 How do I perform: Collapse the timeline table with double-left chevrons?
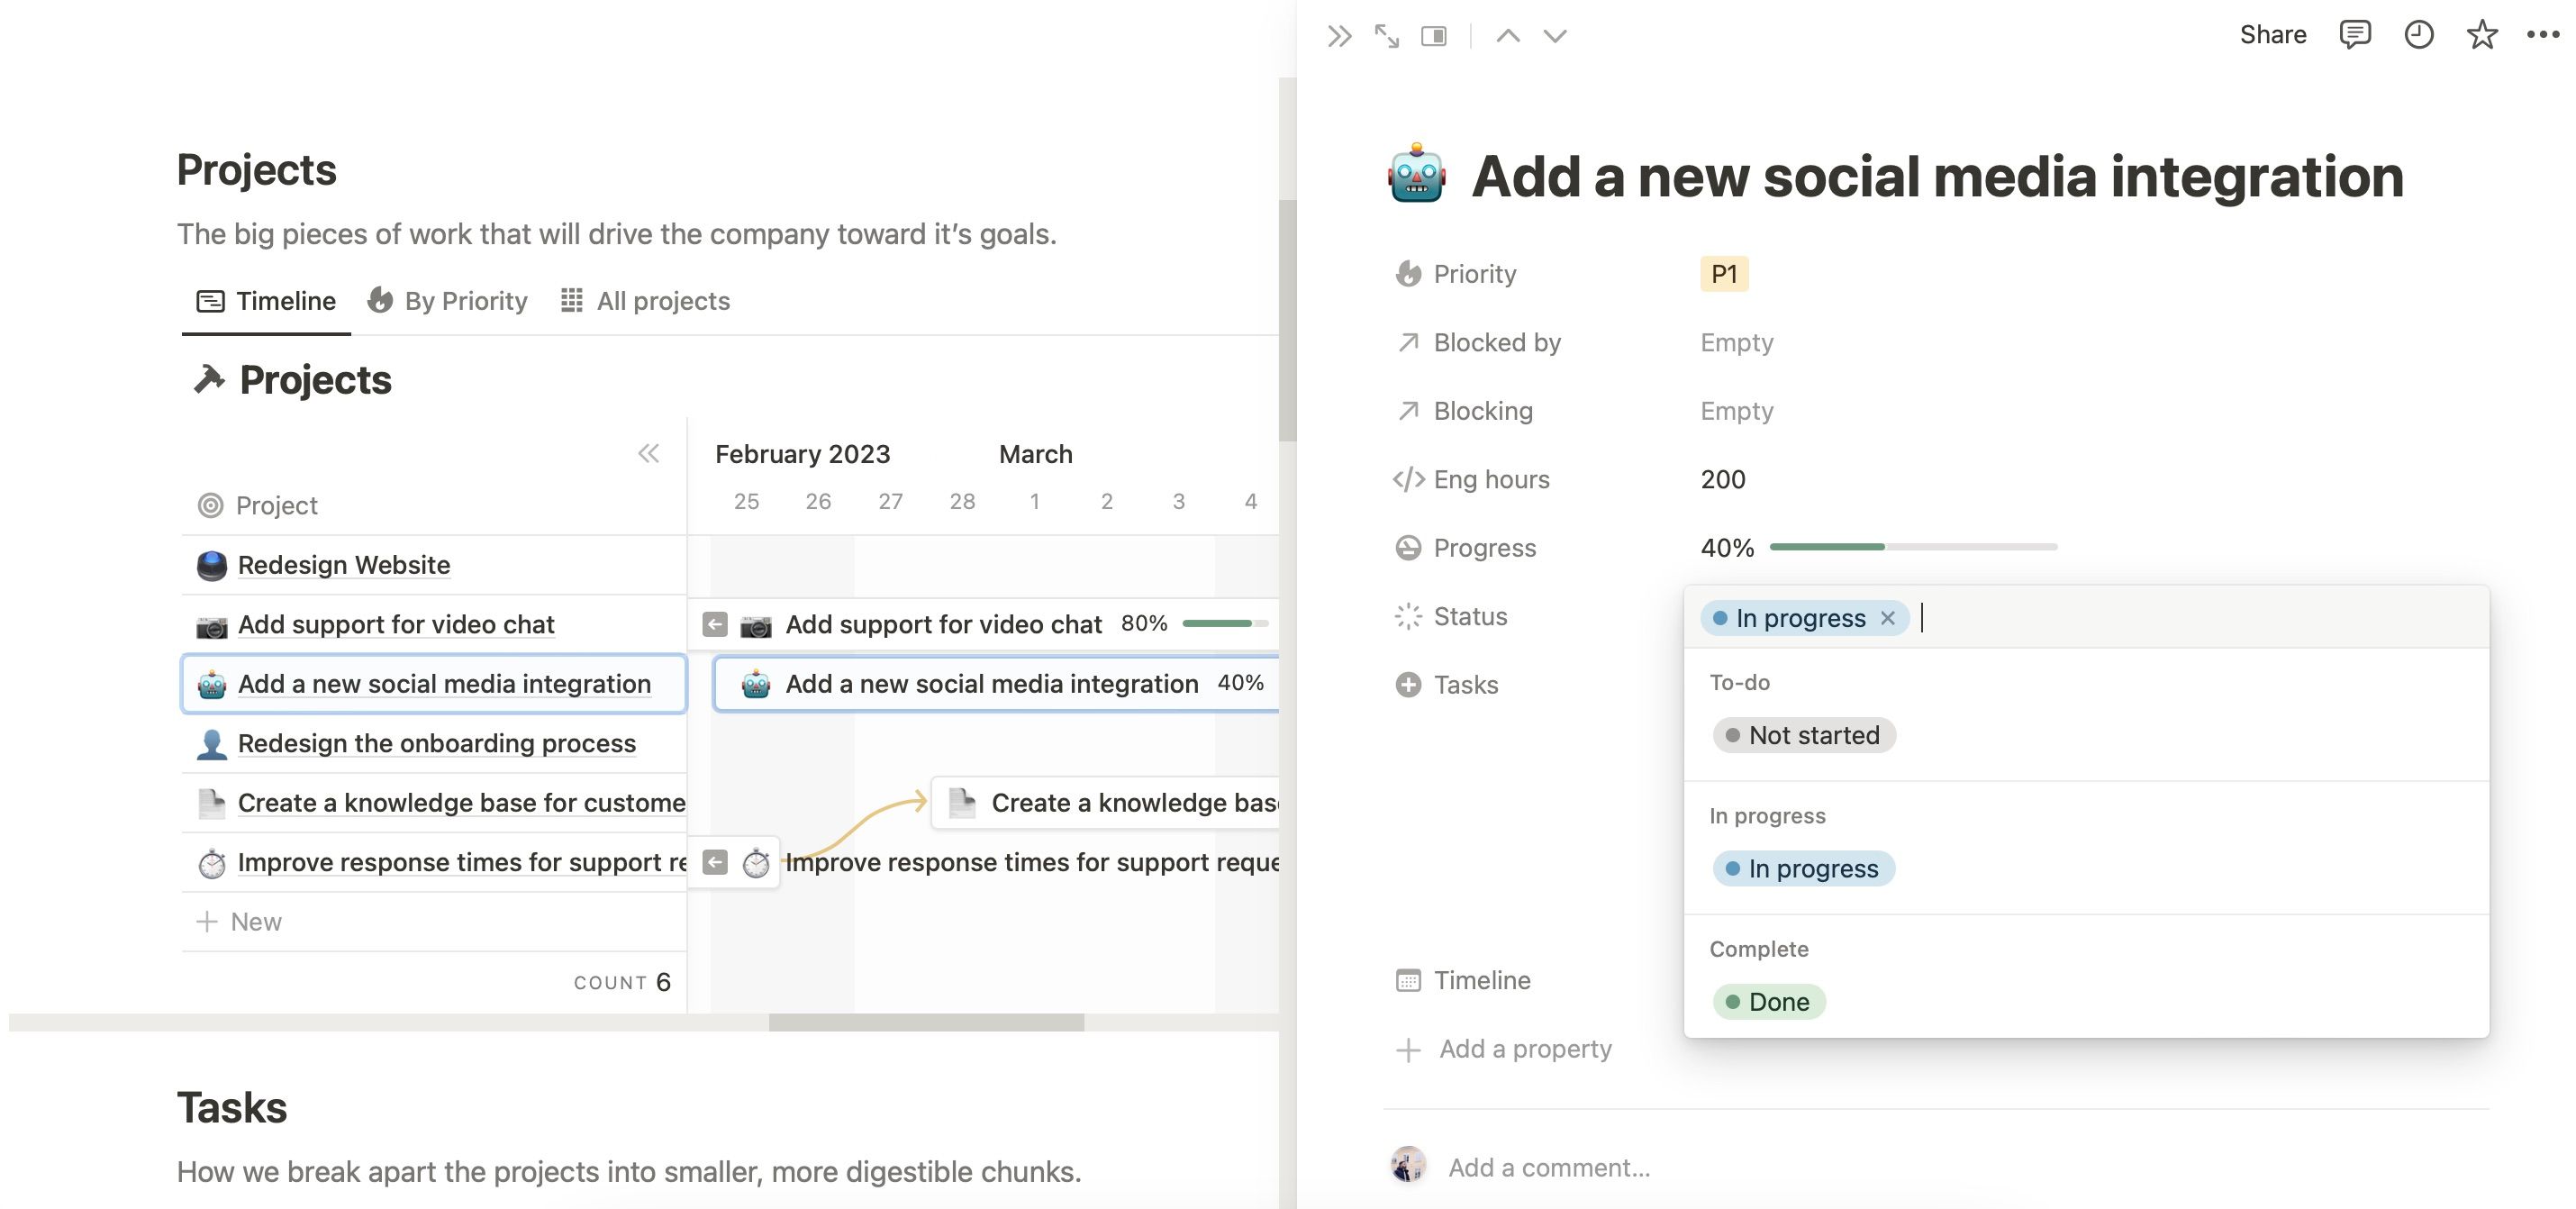648,454
